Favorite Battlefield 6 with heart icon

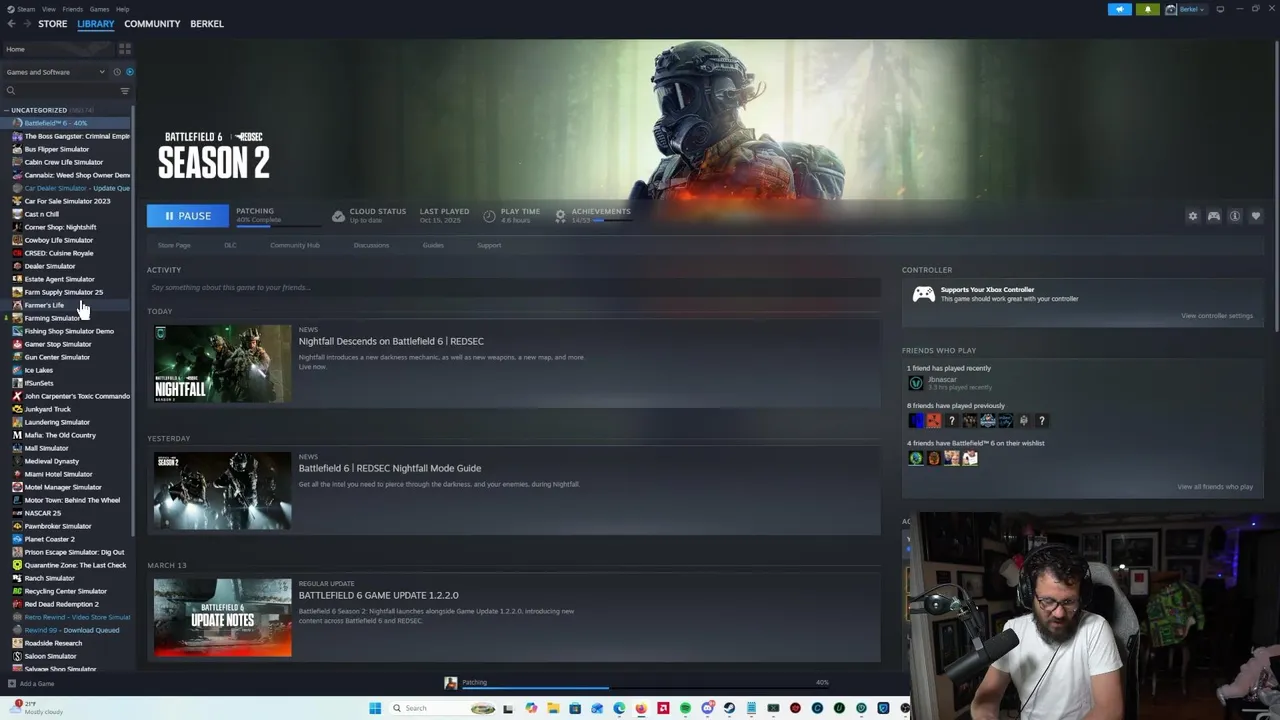(1256, 216)
